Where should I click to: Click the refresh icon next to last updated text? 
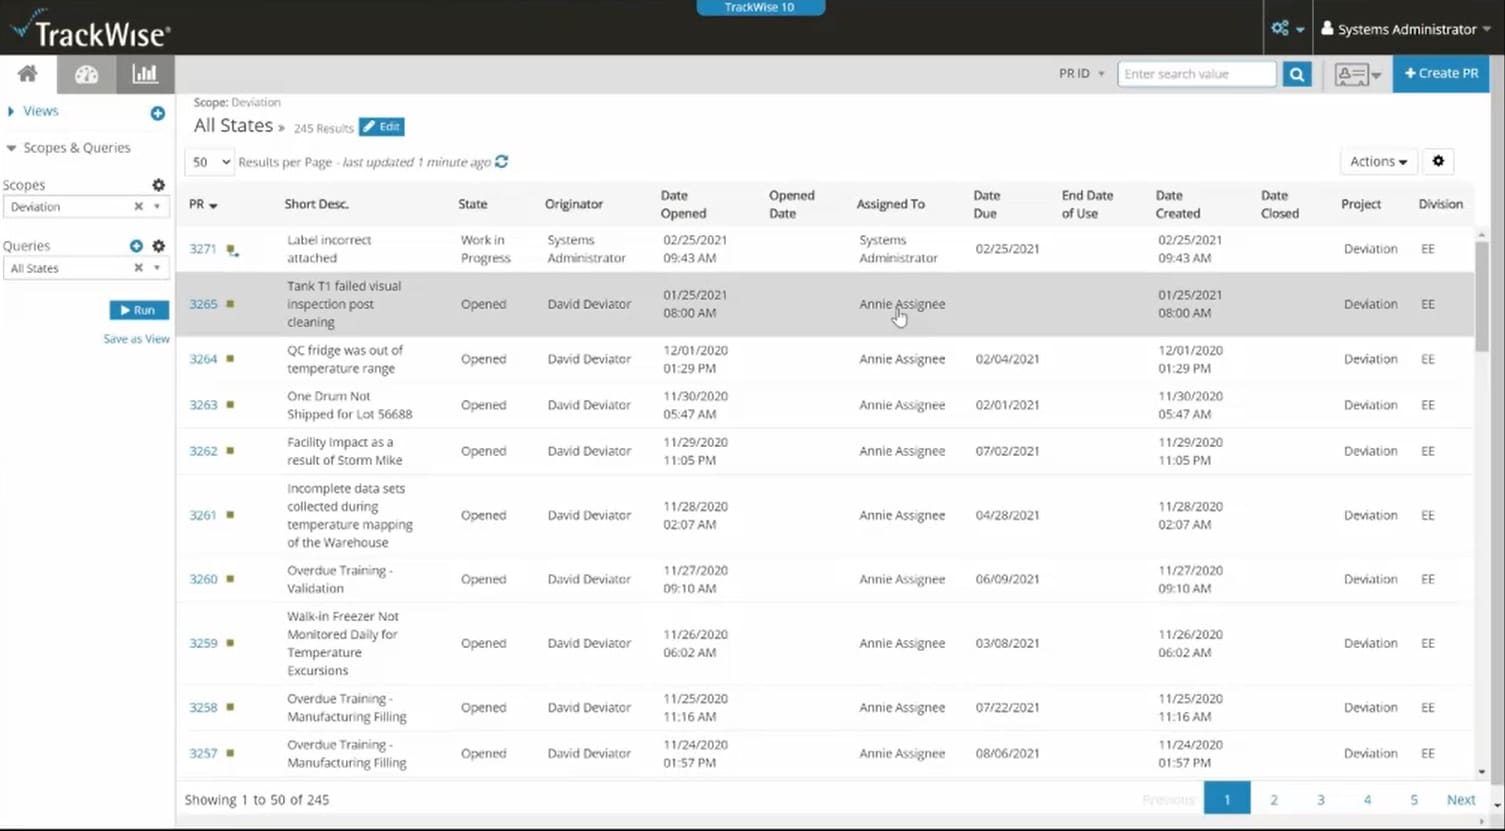tap(501, 161)
